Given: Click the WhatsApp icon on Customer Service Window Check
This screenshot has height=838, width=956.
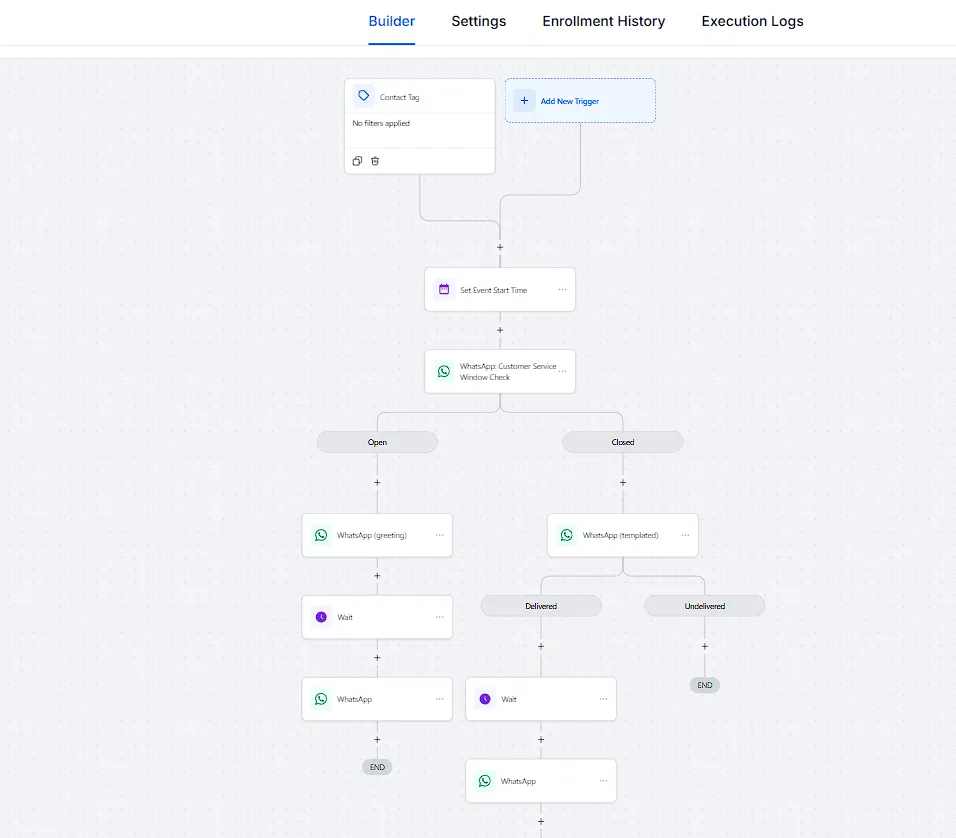Looking at the screenshot, I should tap(444, 371).
